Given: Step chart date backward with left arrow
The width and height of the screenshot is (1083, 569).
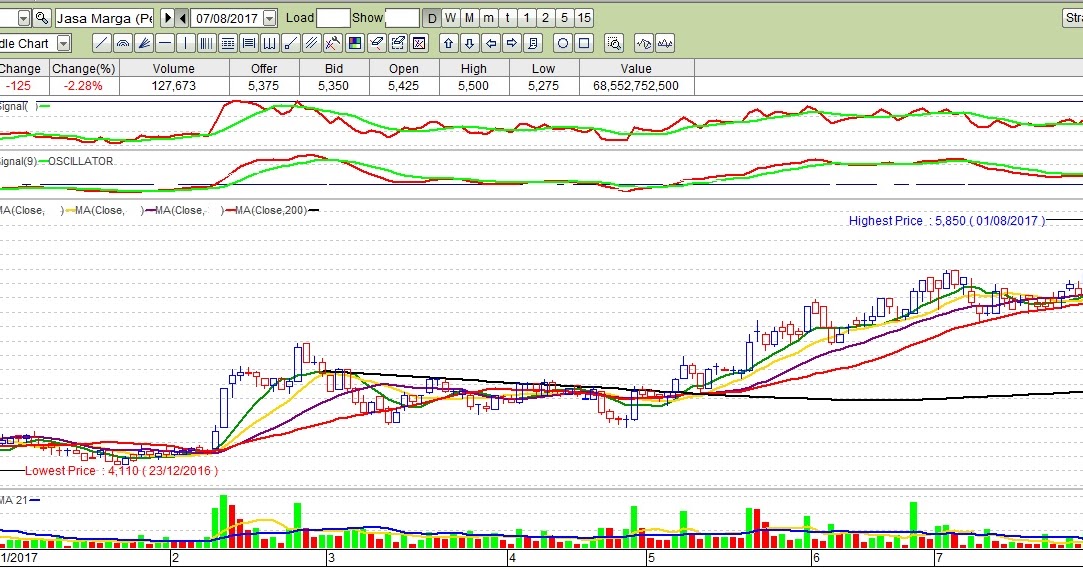Looking at the screenshot, I should (x=182, y=18).
